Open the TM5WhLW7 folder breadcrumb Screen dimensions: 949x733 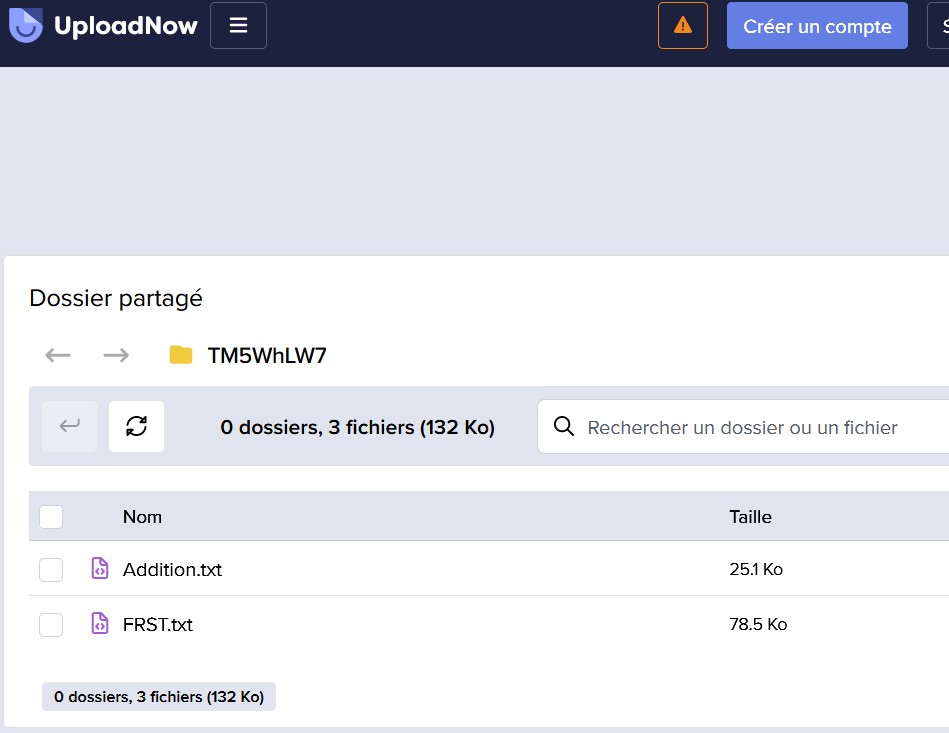tap(267, 355)
